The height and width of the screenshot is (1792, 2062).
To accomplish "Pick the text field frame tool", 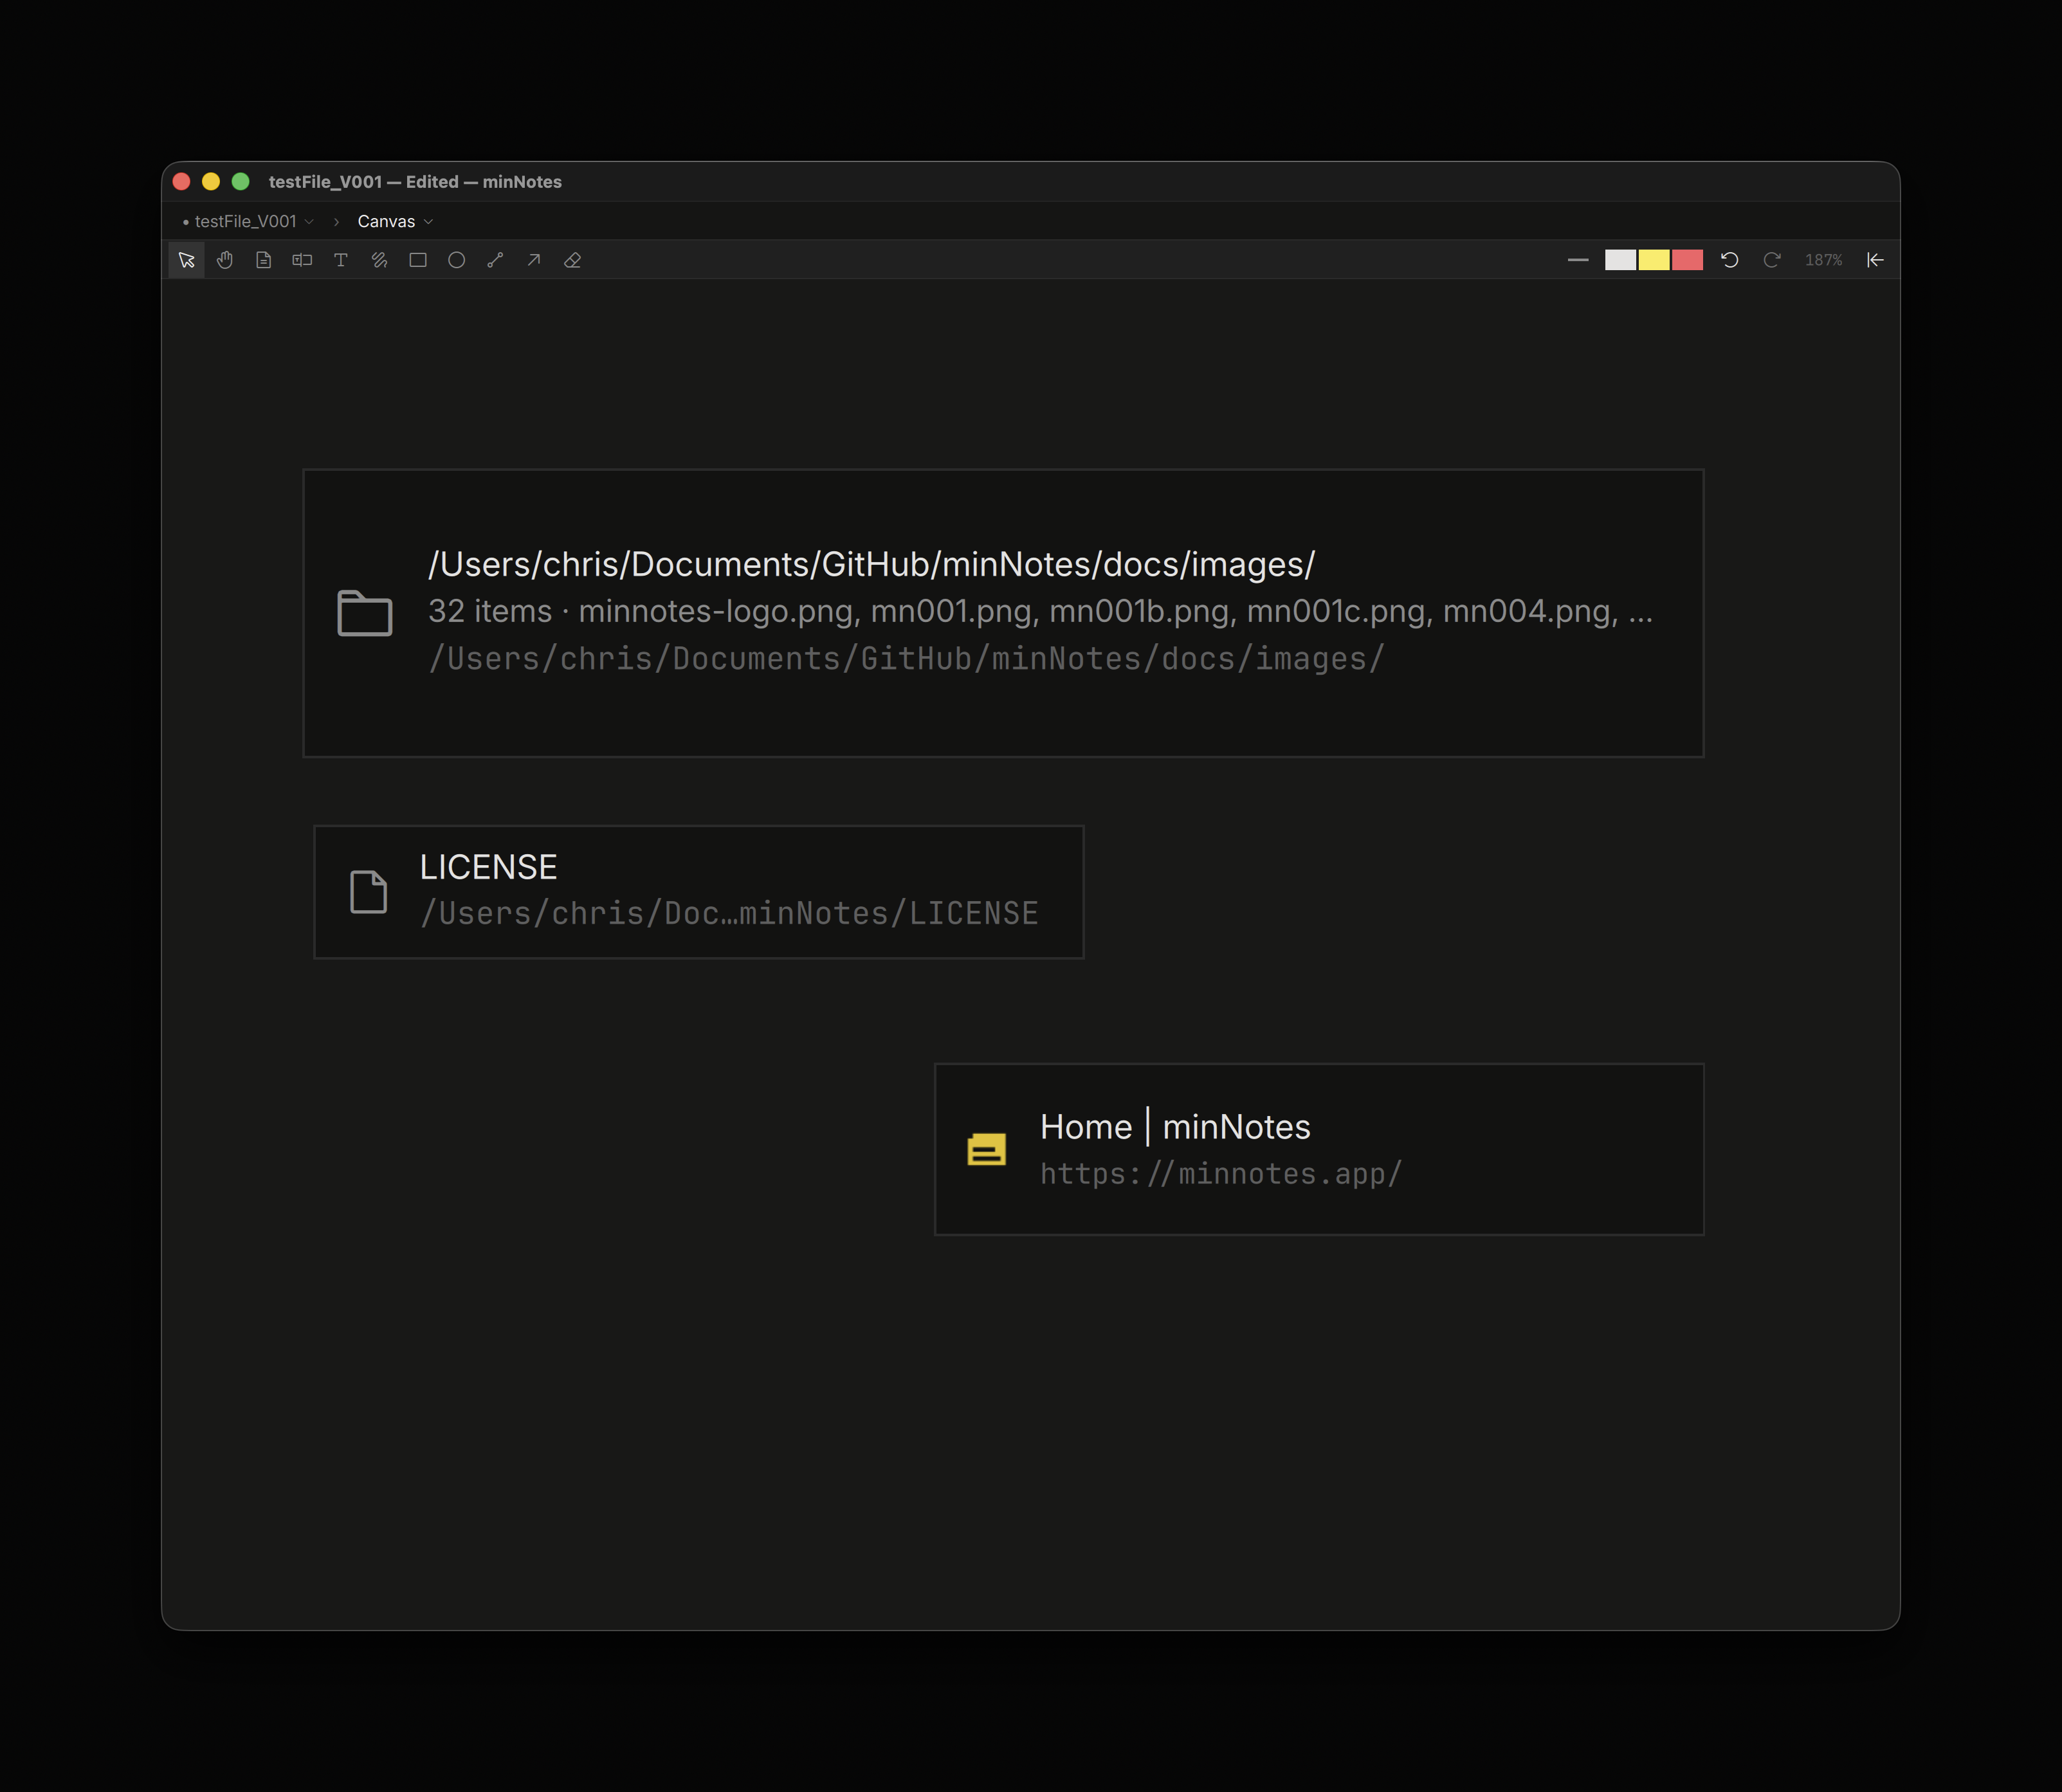I will tap(302, 260).
